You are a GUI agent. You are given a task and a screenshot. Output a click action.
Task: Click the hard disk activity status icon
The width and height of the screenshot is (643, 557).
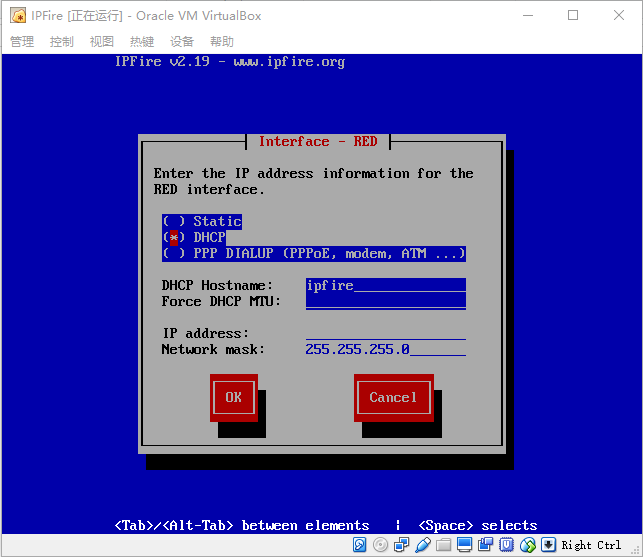360,545
